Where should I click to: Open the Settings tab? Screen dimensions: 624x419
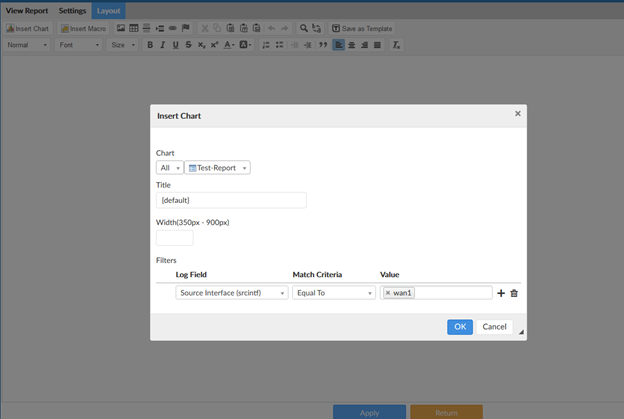pos(72,11)
